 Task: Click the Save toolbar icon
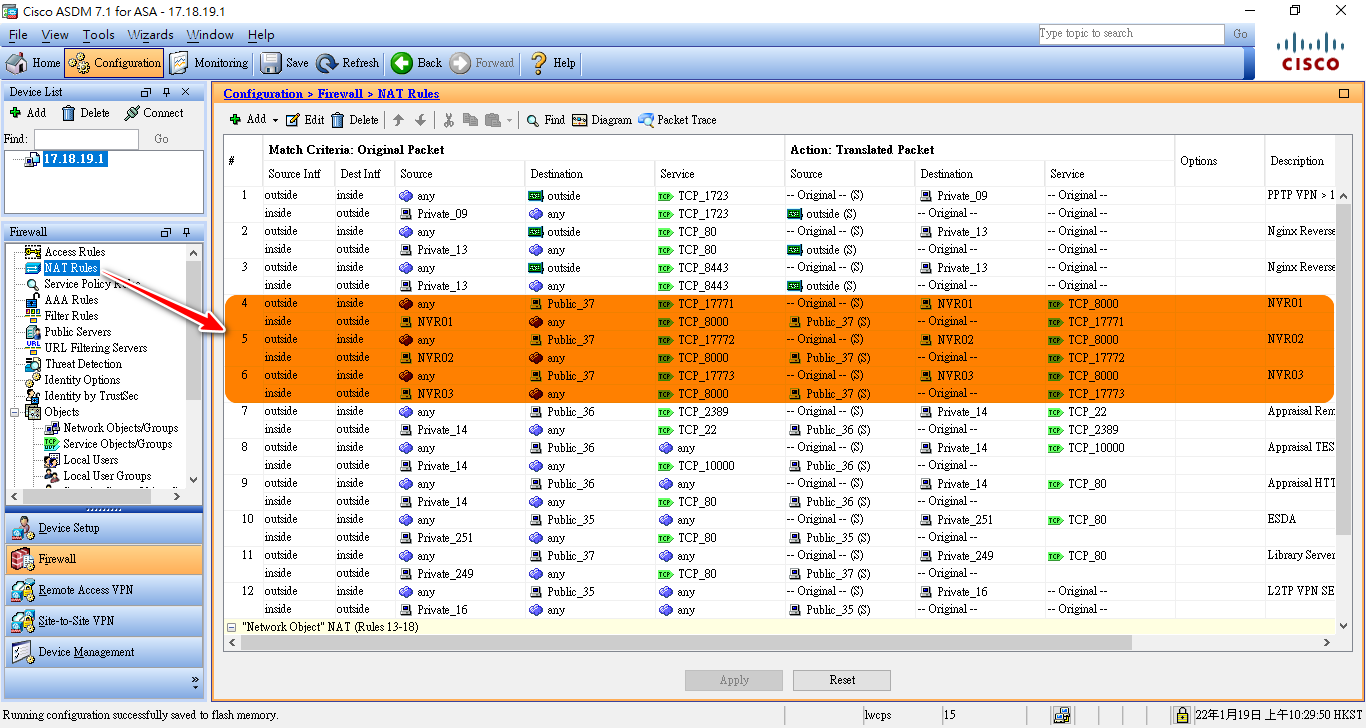284,63
